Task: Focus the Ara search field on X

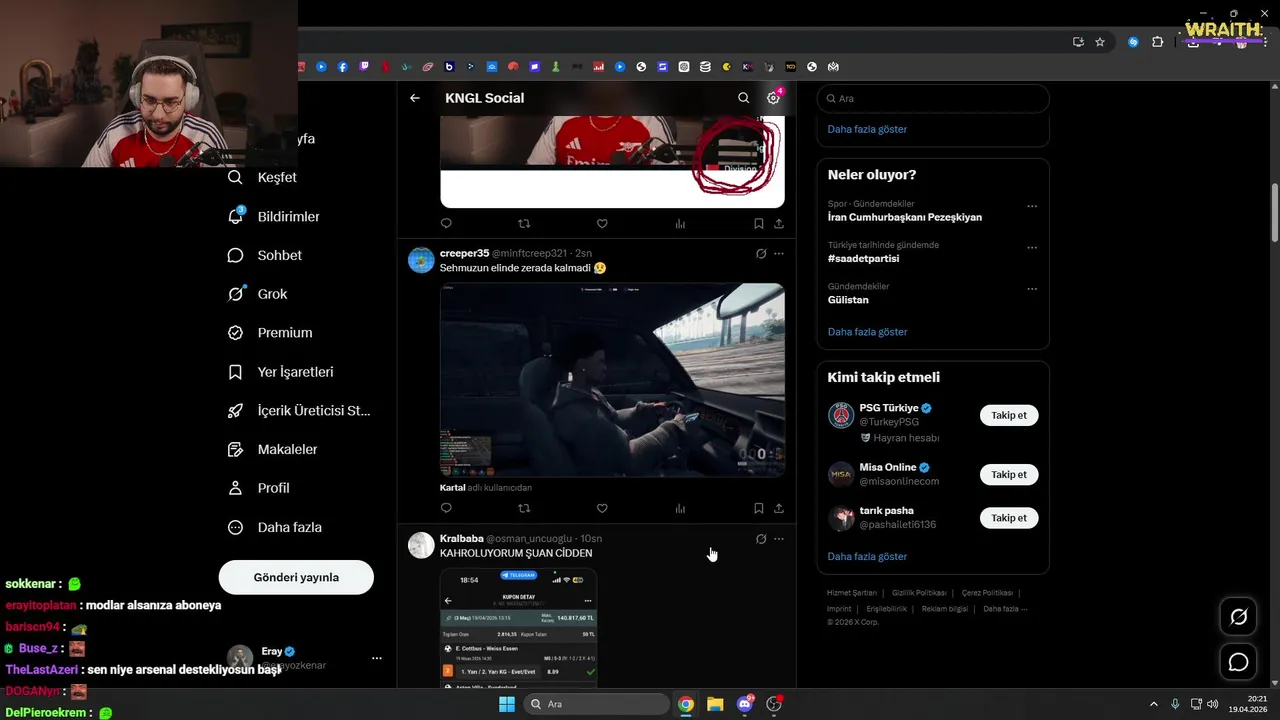Action: click(933, 98)
